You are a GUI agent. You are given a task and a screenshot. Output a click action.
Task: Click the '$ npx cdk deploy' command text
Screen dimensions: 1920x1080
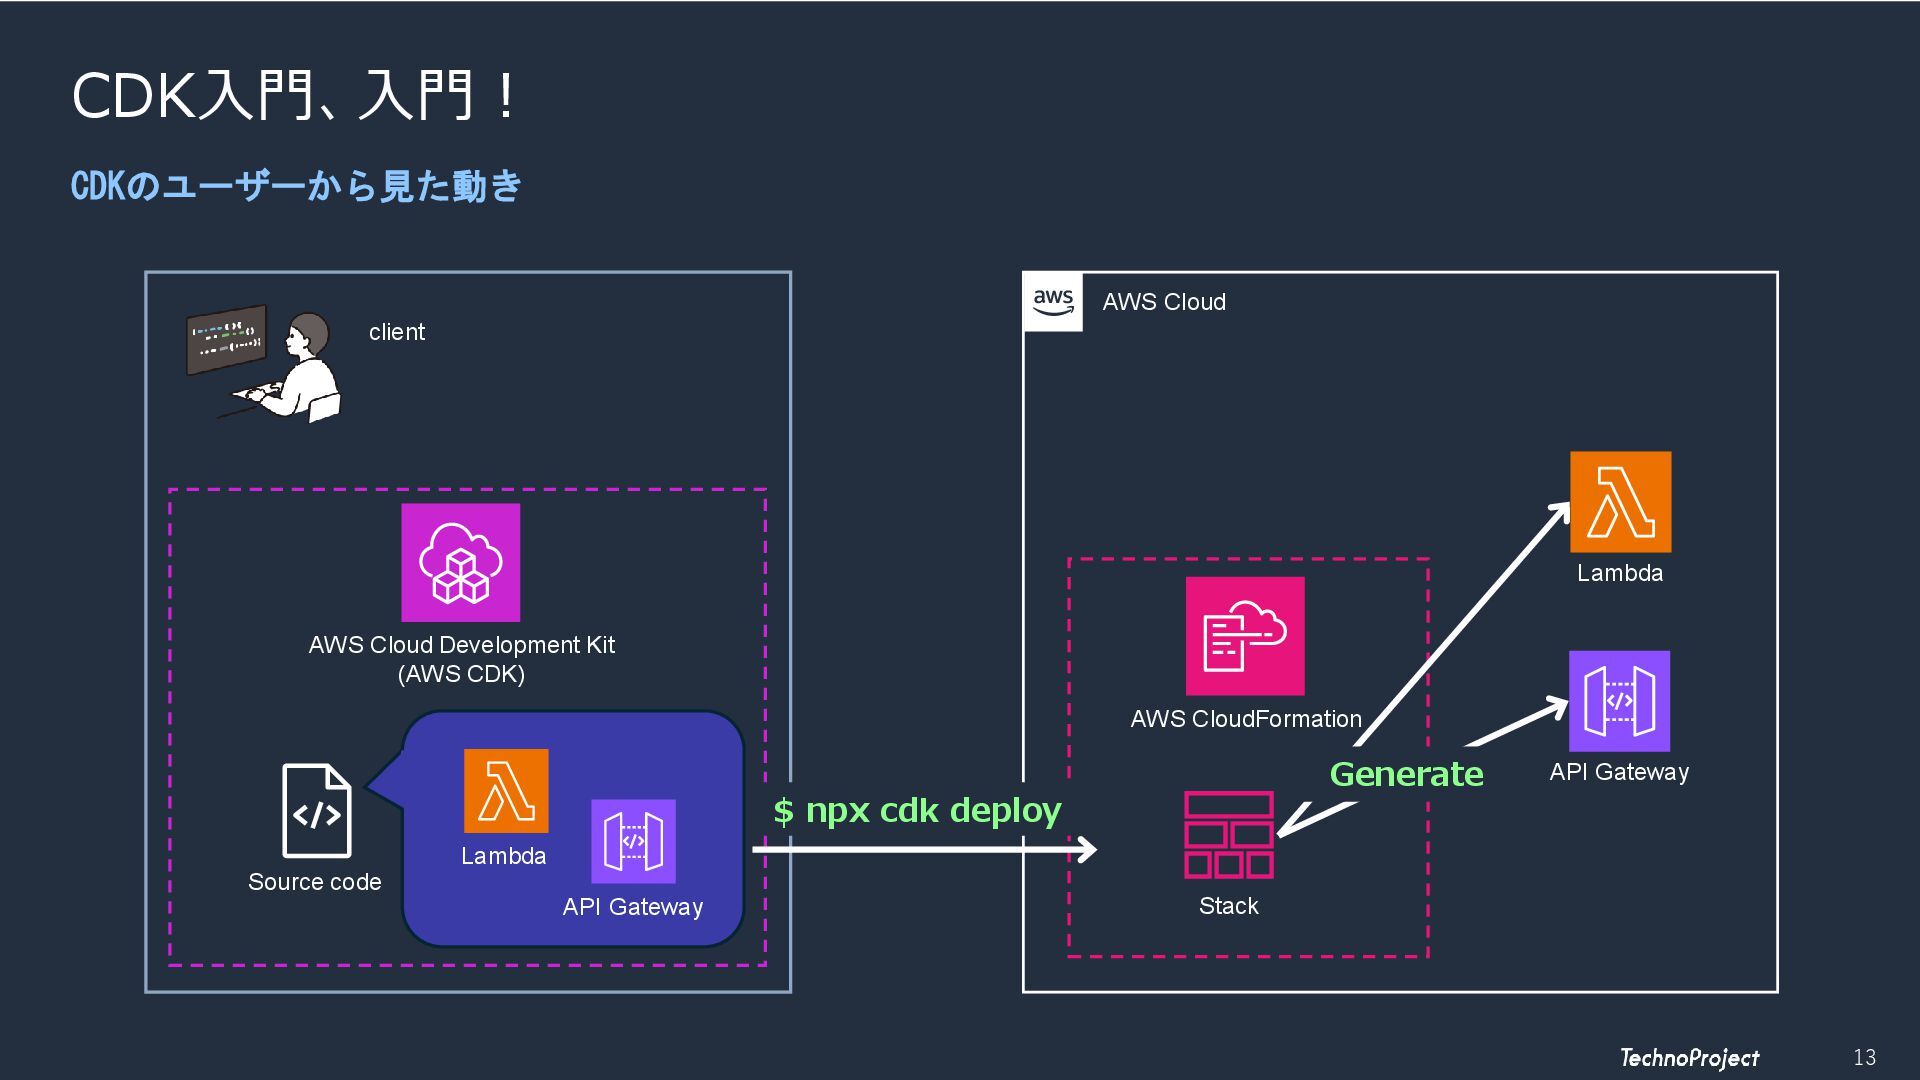coord(917,810)
